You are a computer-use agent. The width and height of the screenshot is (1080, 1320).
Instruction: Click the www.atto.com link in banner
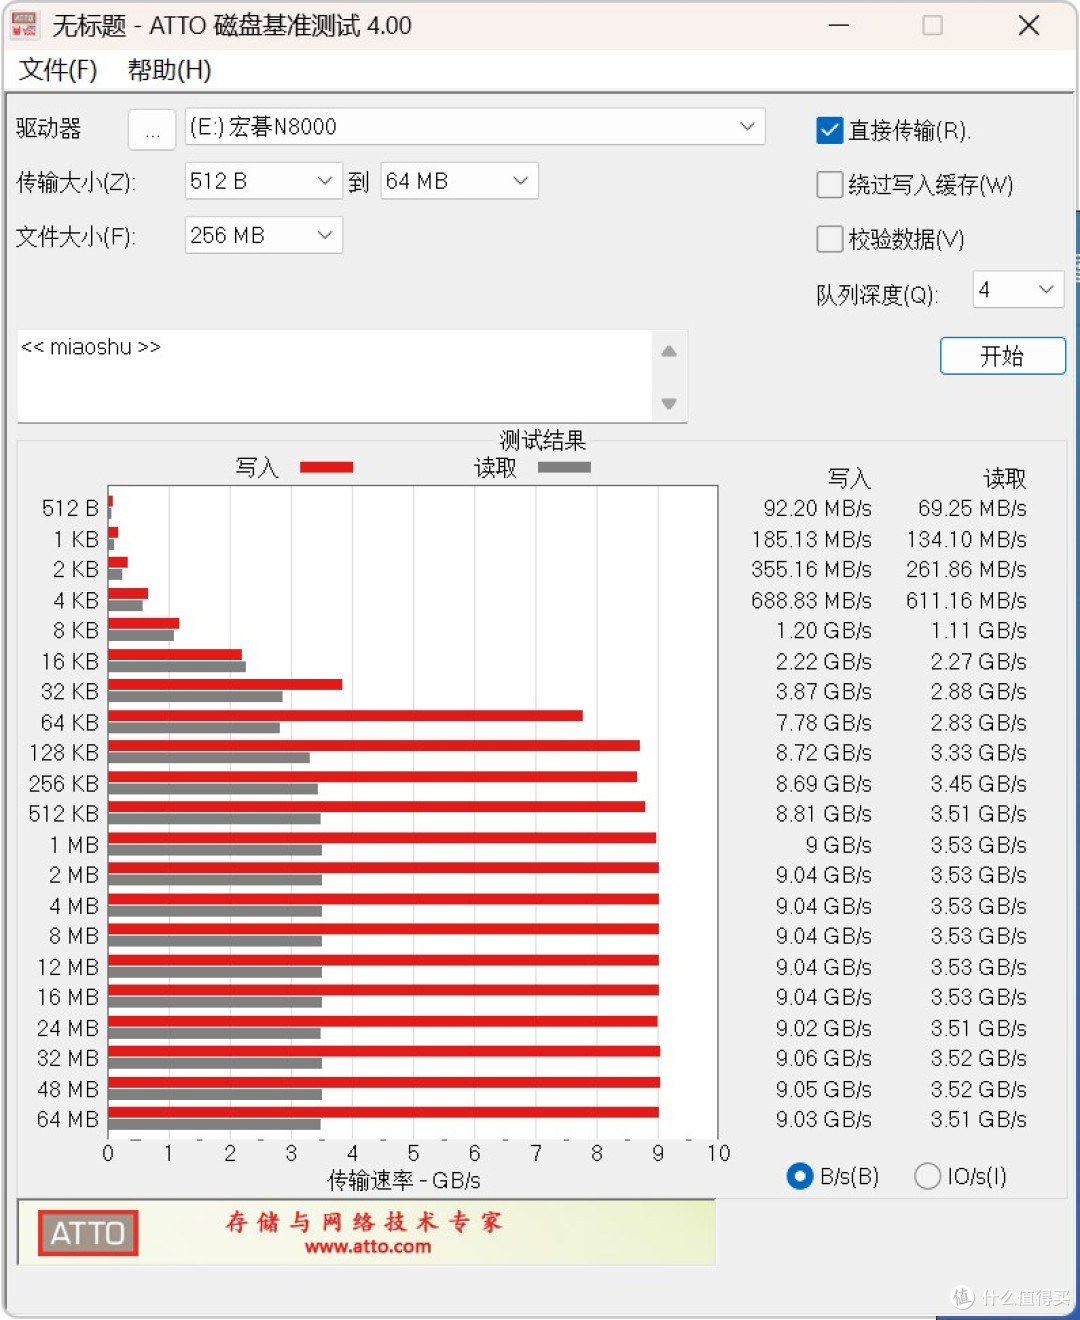point(368,1247)
